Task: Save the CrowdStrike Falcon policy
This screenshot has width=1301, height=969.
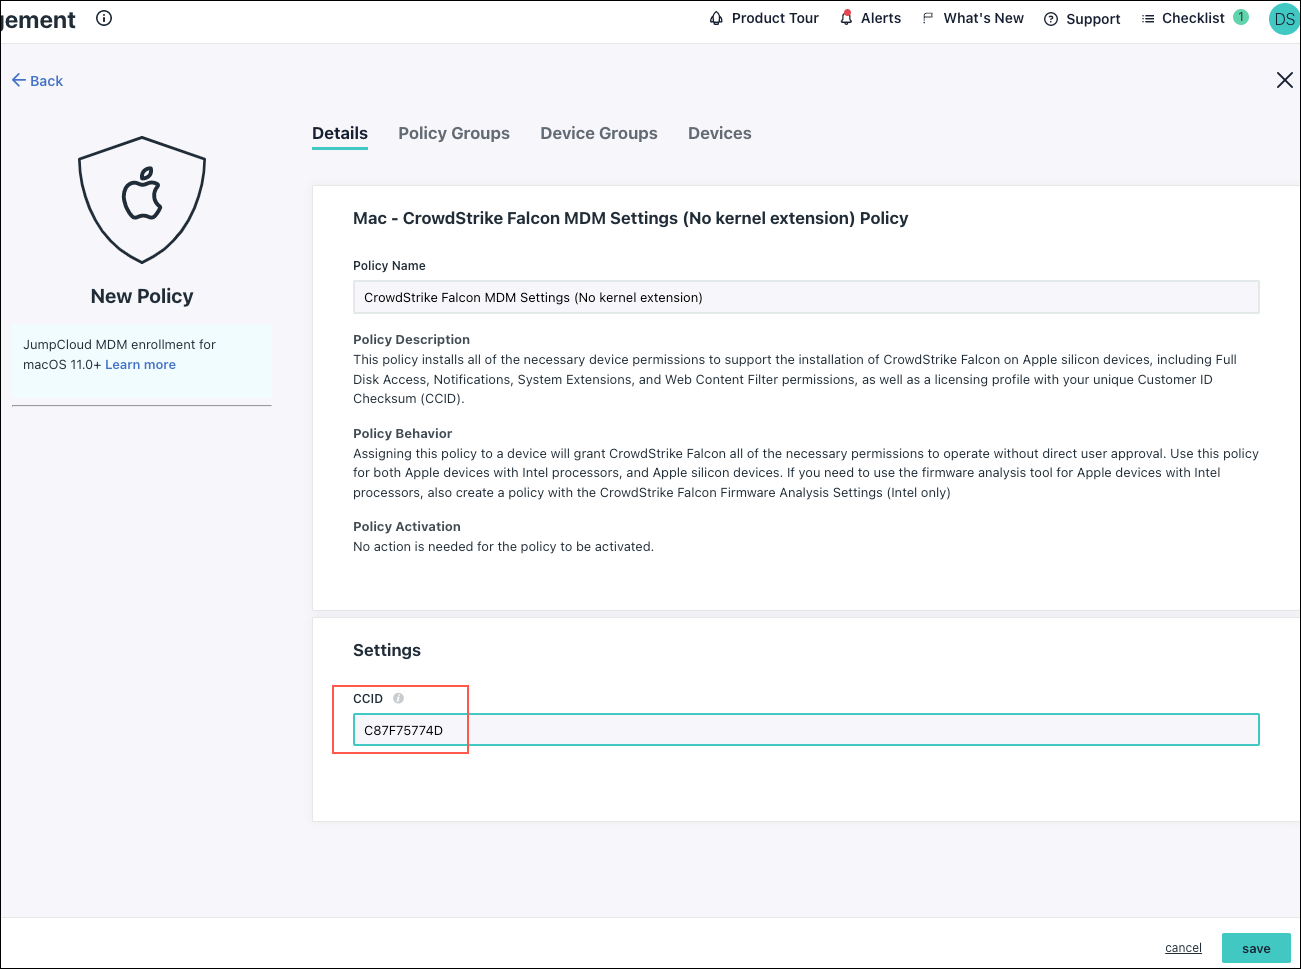Action: click(x=1256, y=947)
